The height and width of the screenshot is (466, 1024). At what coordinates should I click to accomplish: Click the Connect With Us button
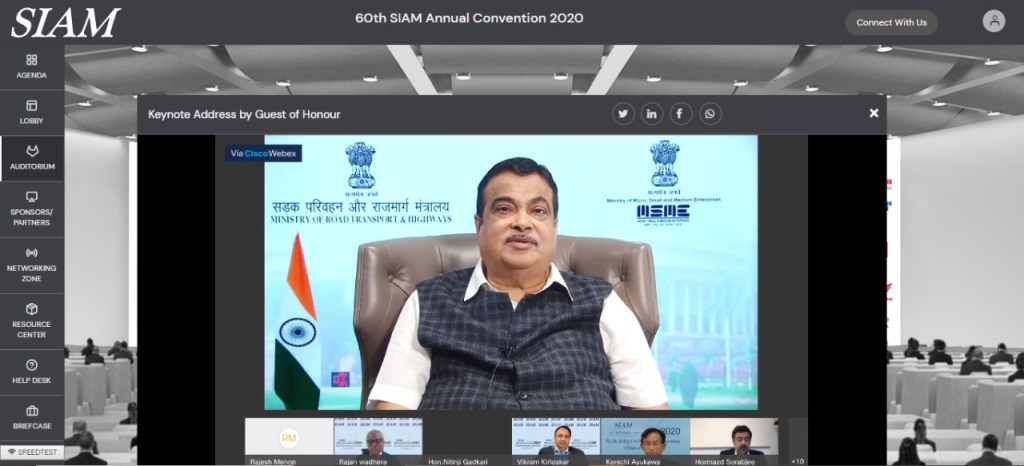pos(891,22)
